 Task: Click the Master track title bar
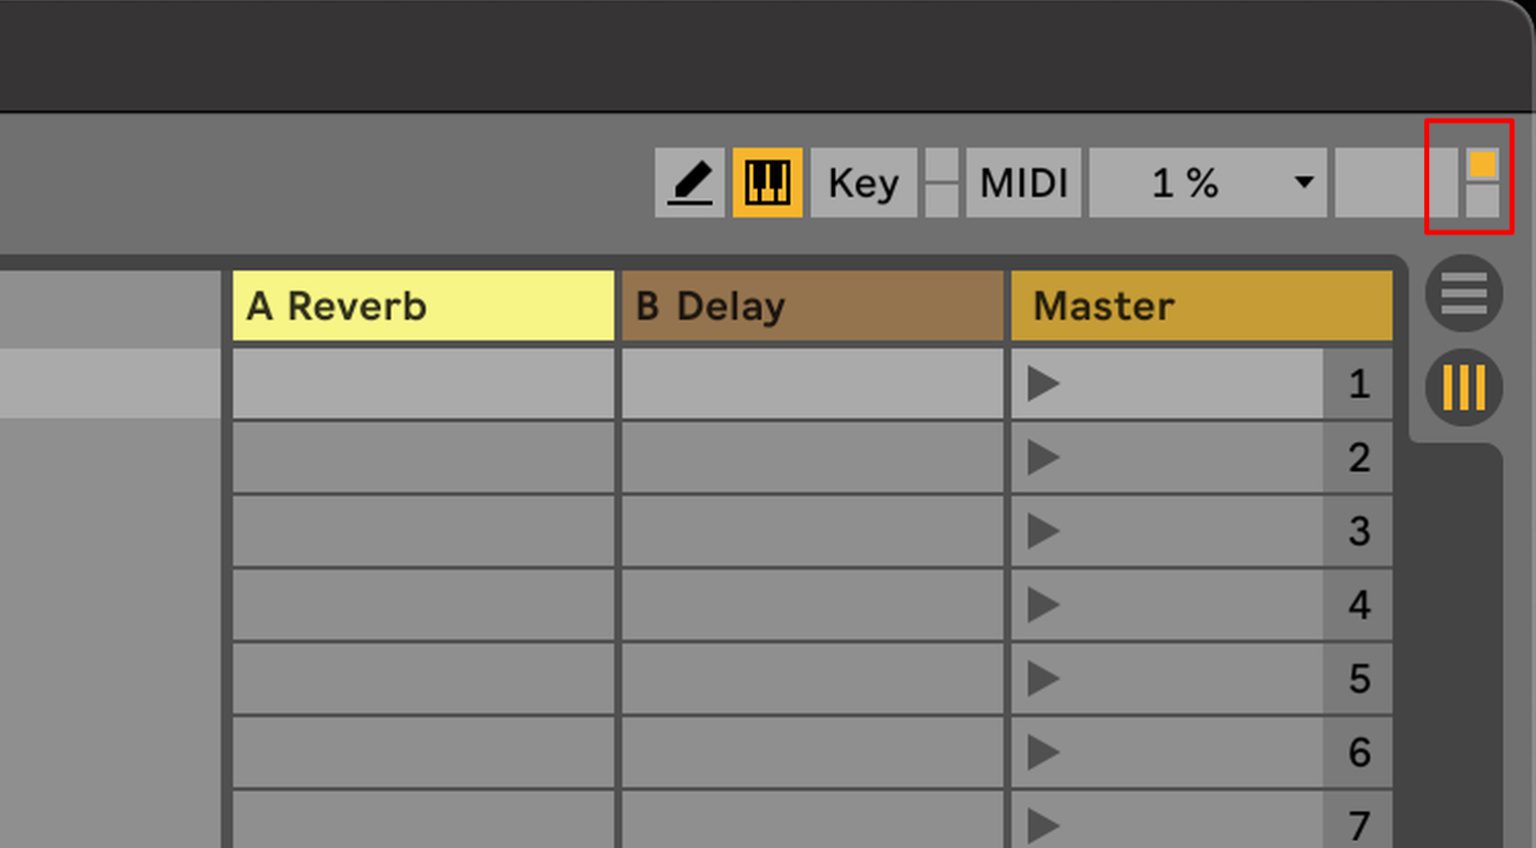click(x=1200, y=306)
